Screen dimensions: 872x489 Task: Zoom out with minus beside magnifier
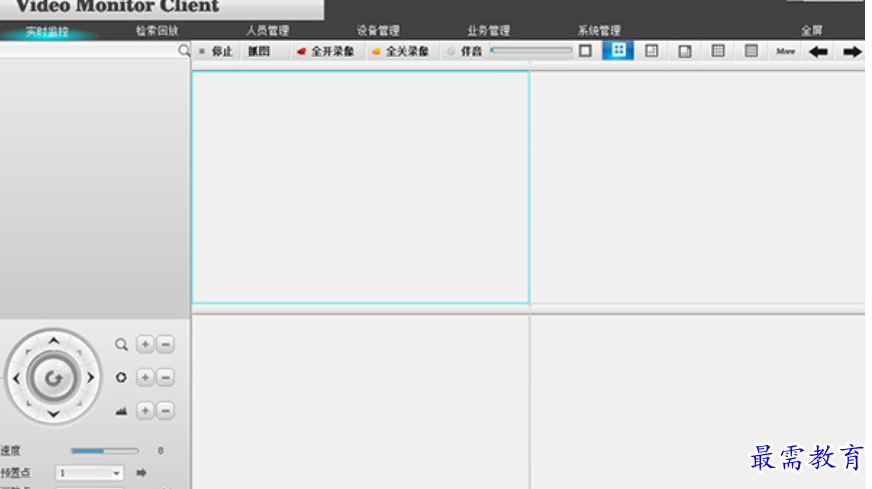166,344
